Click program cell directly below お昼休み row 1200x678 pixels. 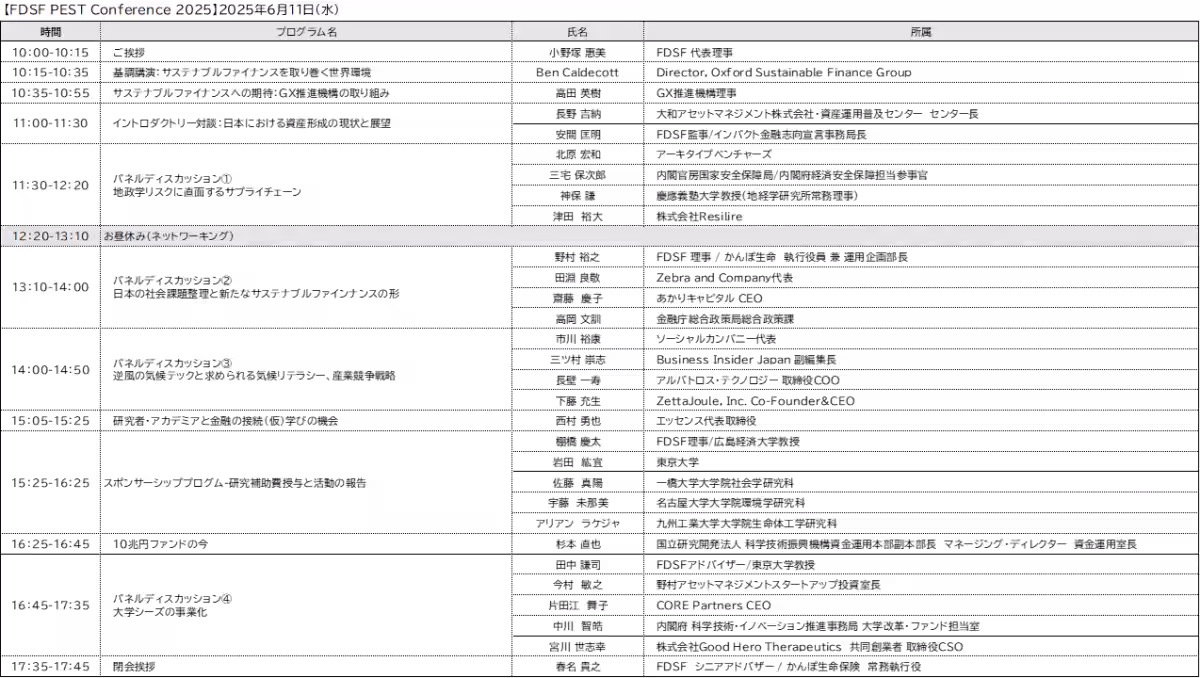click(306, 287)
